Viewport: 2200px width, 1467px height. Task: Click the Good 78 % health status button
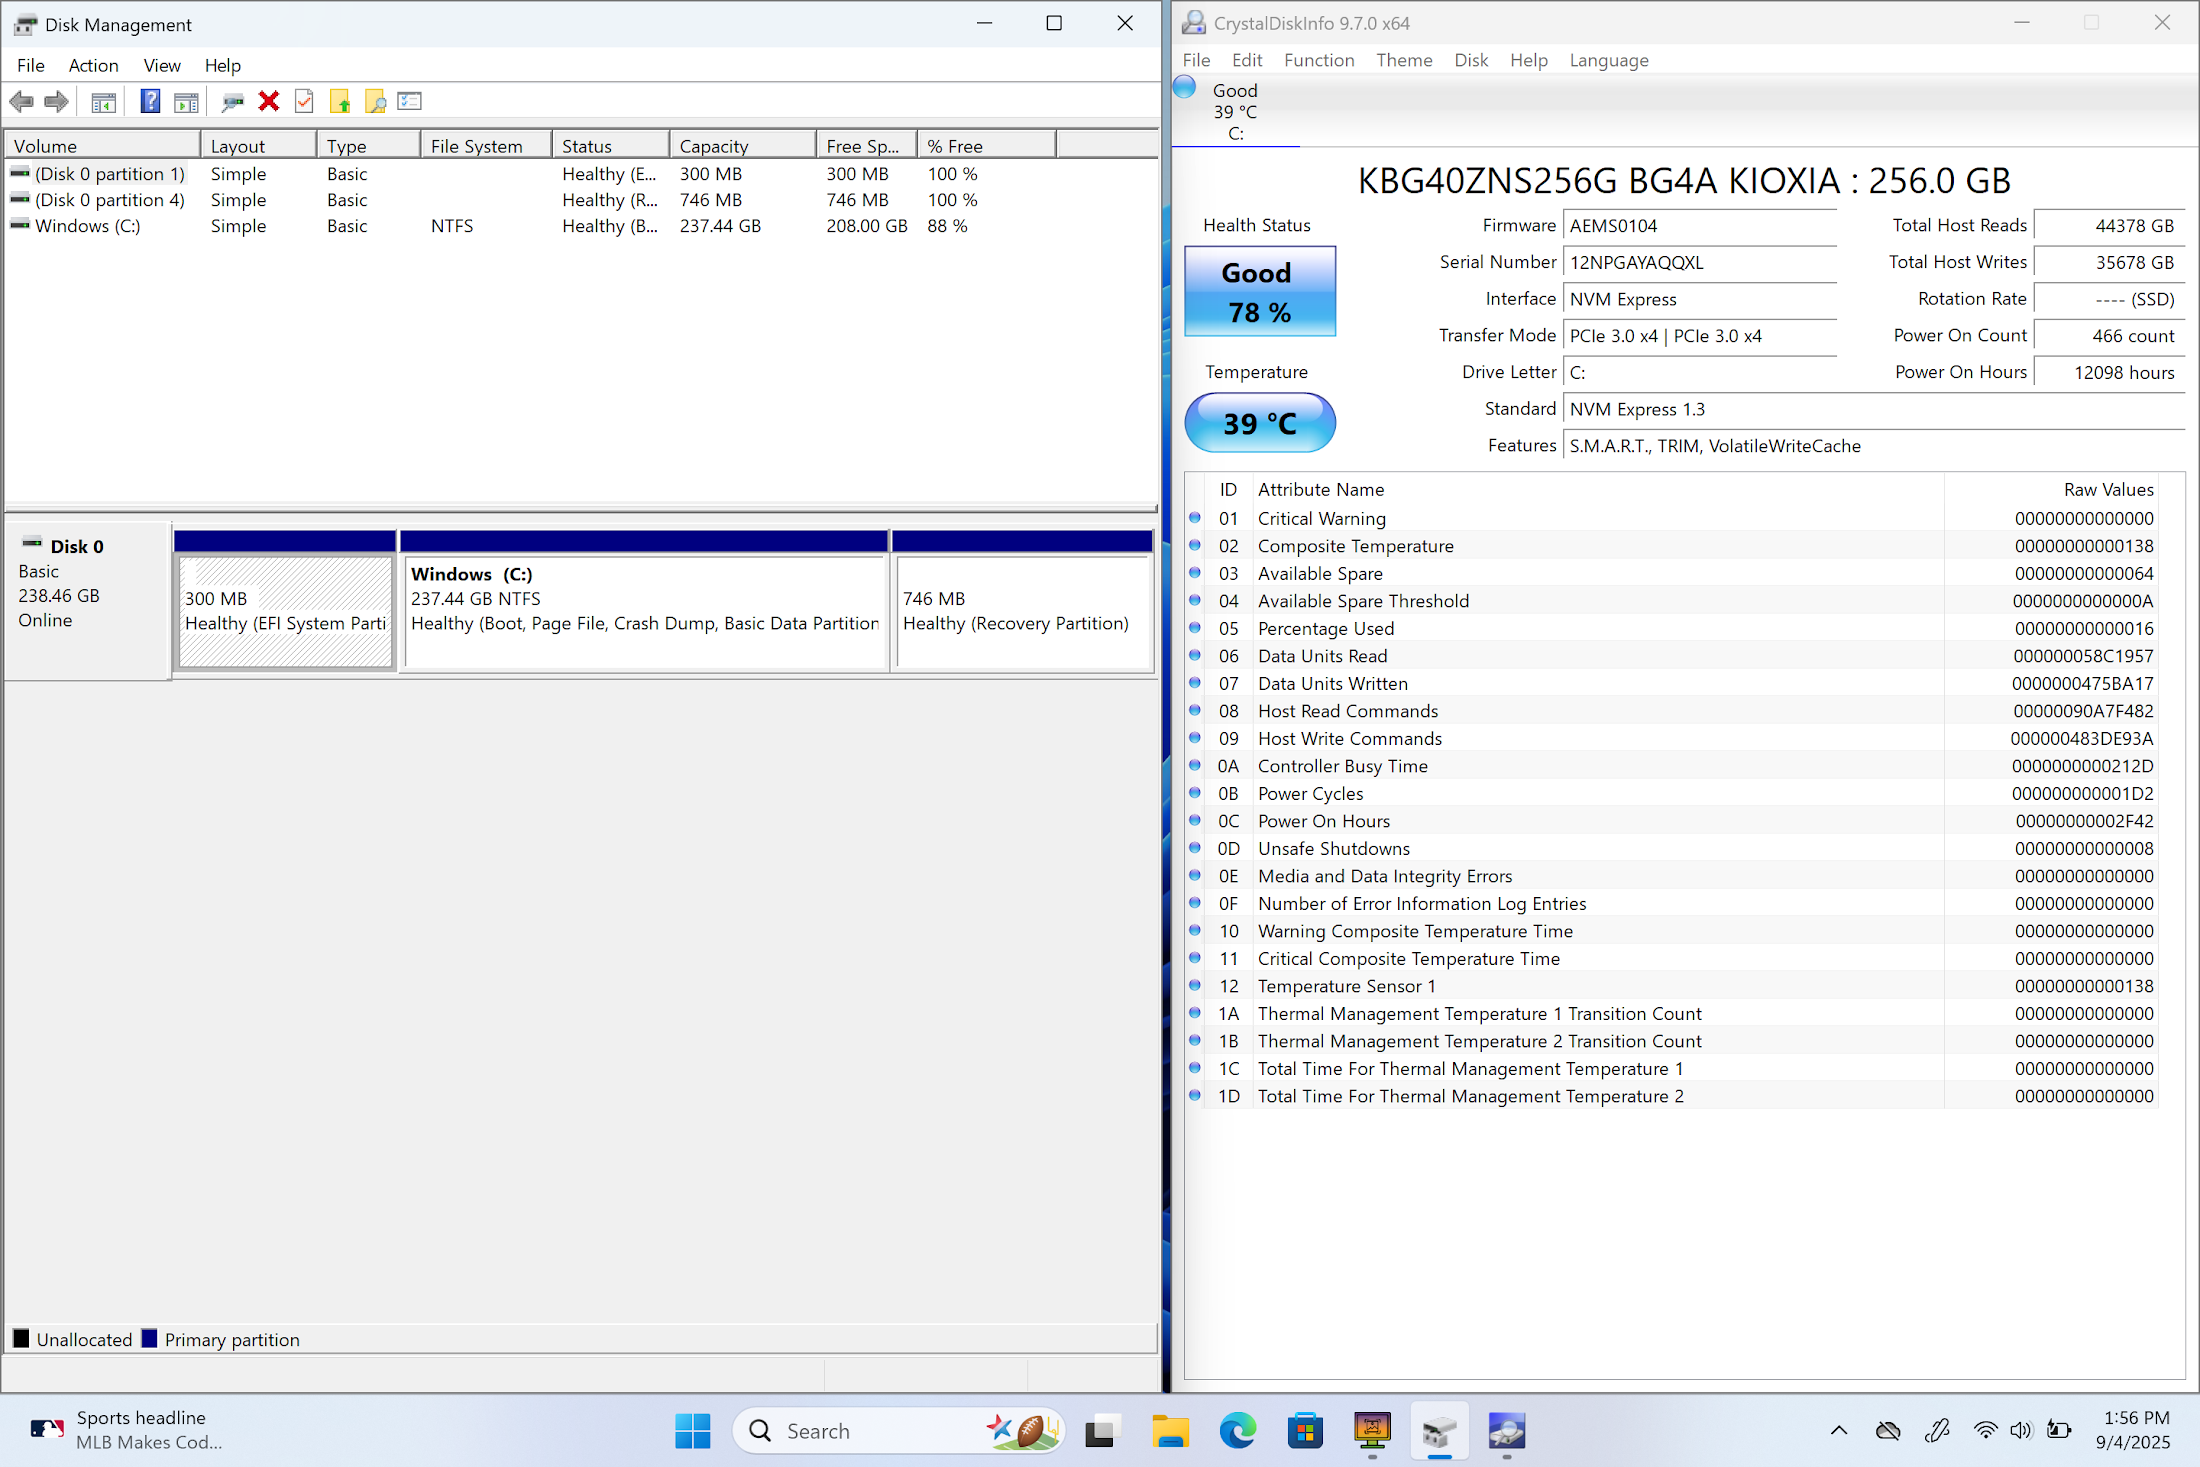click(1260, 291)
